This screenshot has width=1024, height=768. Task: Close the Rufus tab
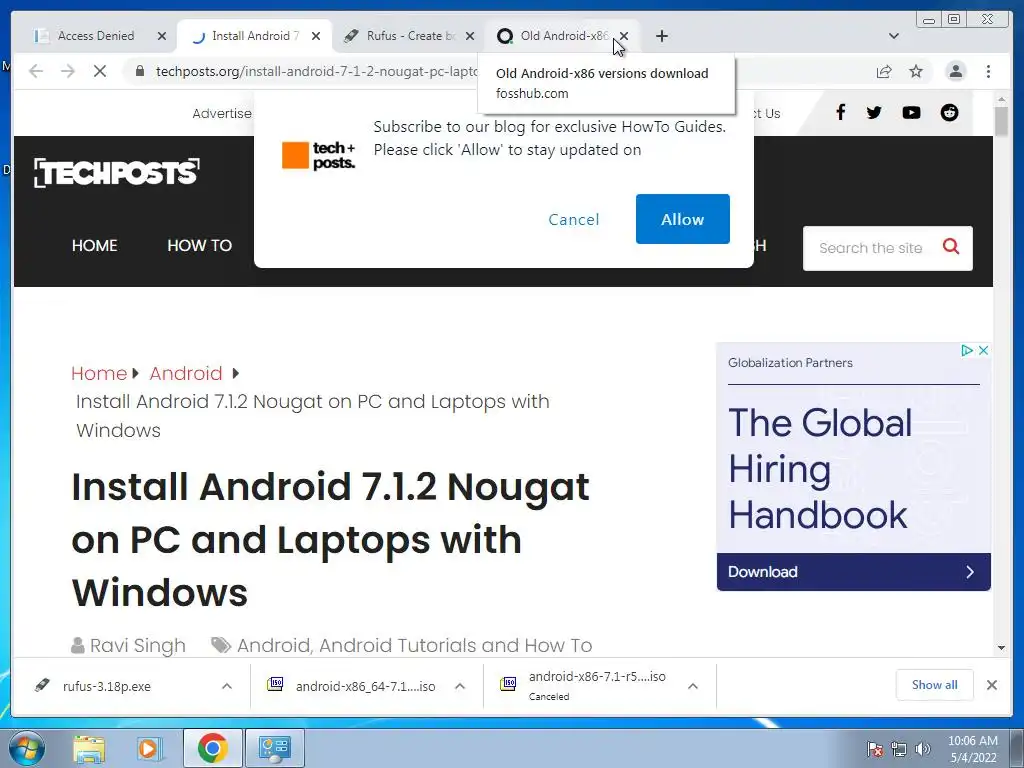coord(470,36)
